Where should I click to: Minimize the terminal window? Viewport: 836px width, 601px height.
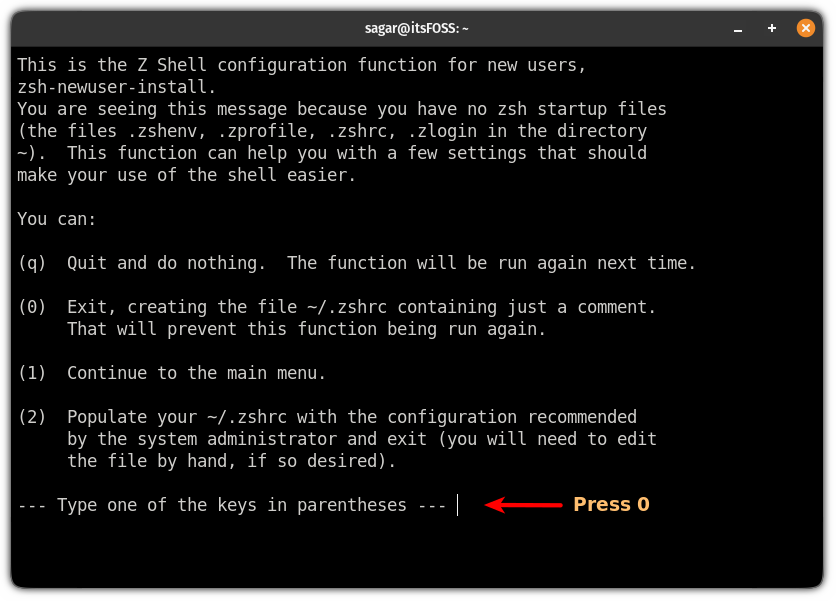coord(737,29)
